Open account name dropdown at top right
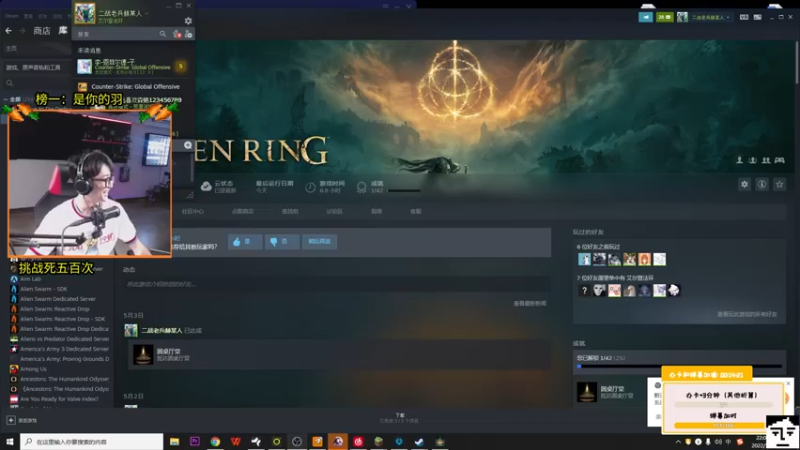800x450 pixels. (x=710, y=17)
